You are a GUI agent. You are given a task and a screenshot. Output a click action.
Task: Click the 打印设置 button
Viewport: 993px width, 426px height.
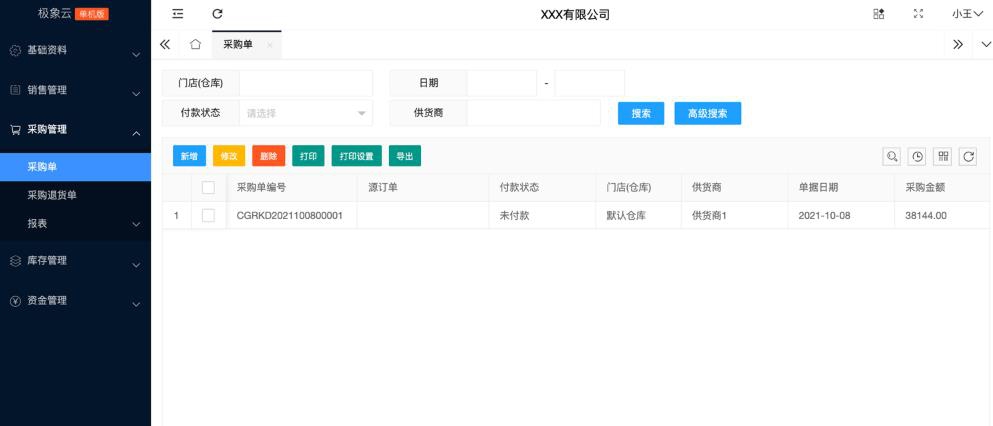pyautogui.click(x=357, y=156)
